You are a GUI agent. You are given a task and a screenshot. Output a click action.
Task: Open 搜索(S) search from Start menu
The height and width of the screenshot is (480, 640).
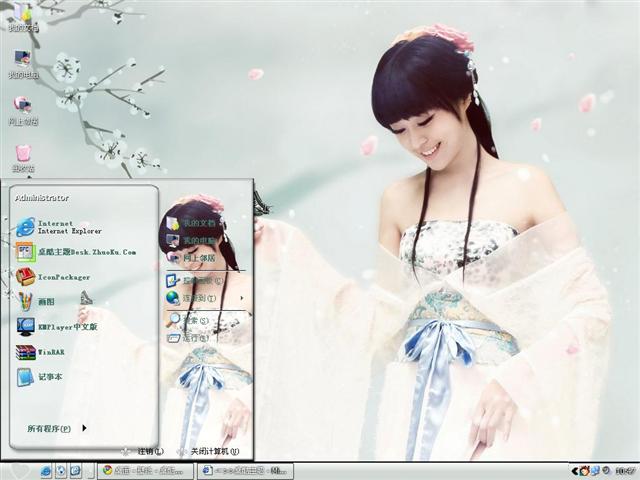point(187,320)
